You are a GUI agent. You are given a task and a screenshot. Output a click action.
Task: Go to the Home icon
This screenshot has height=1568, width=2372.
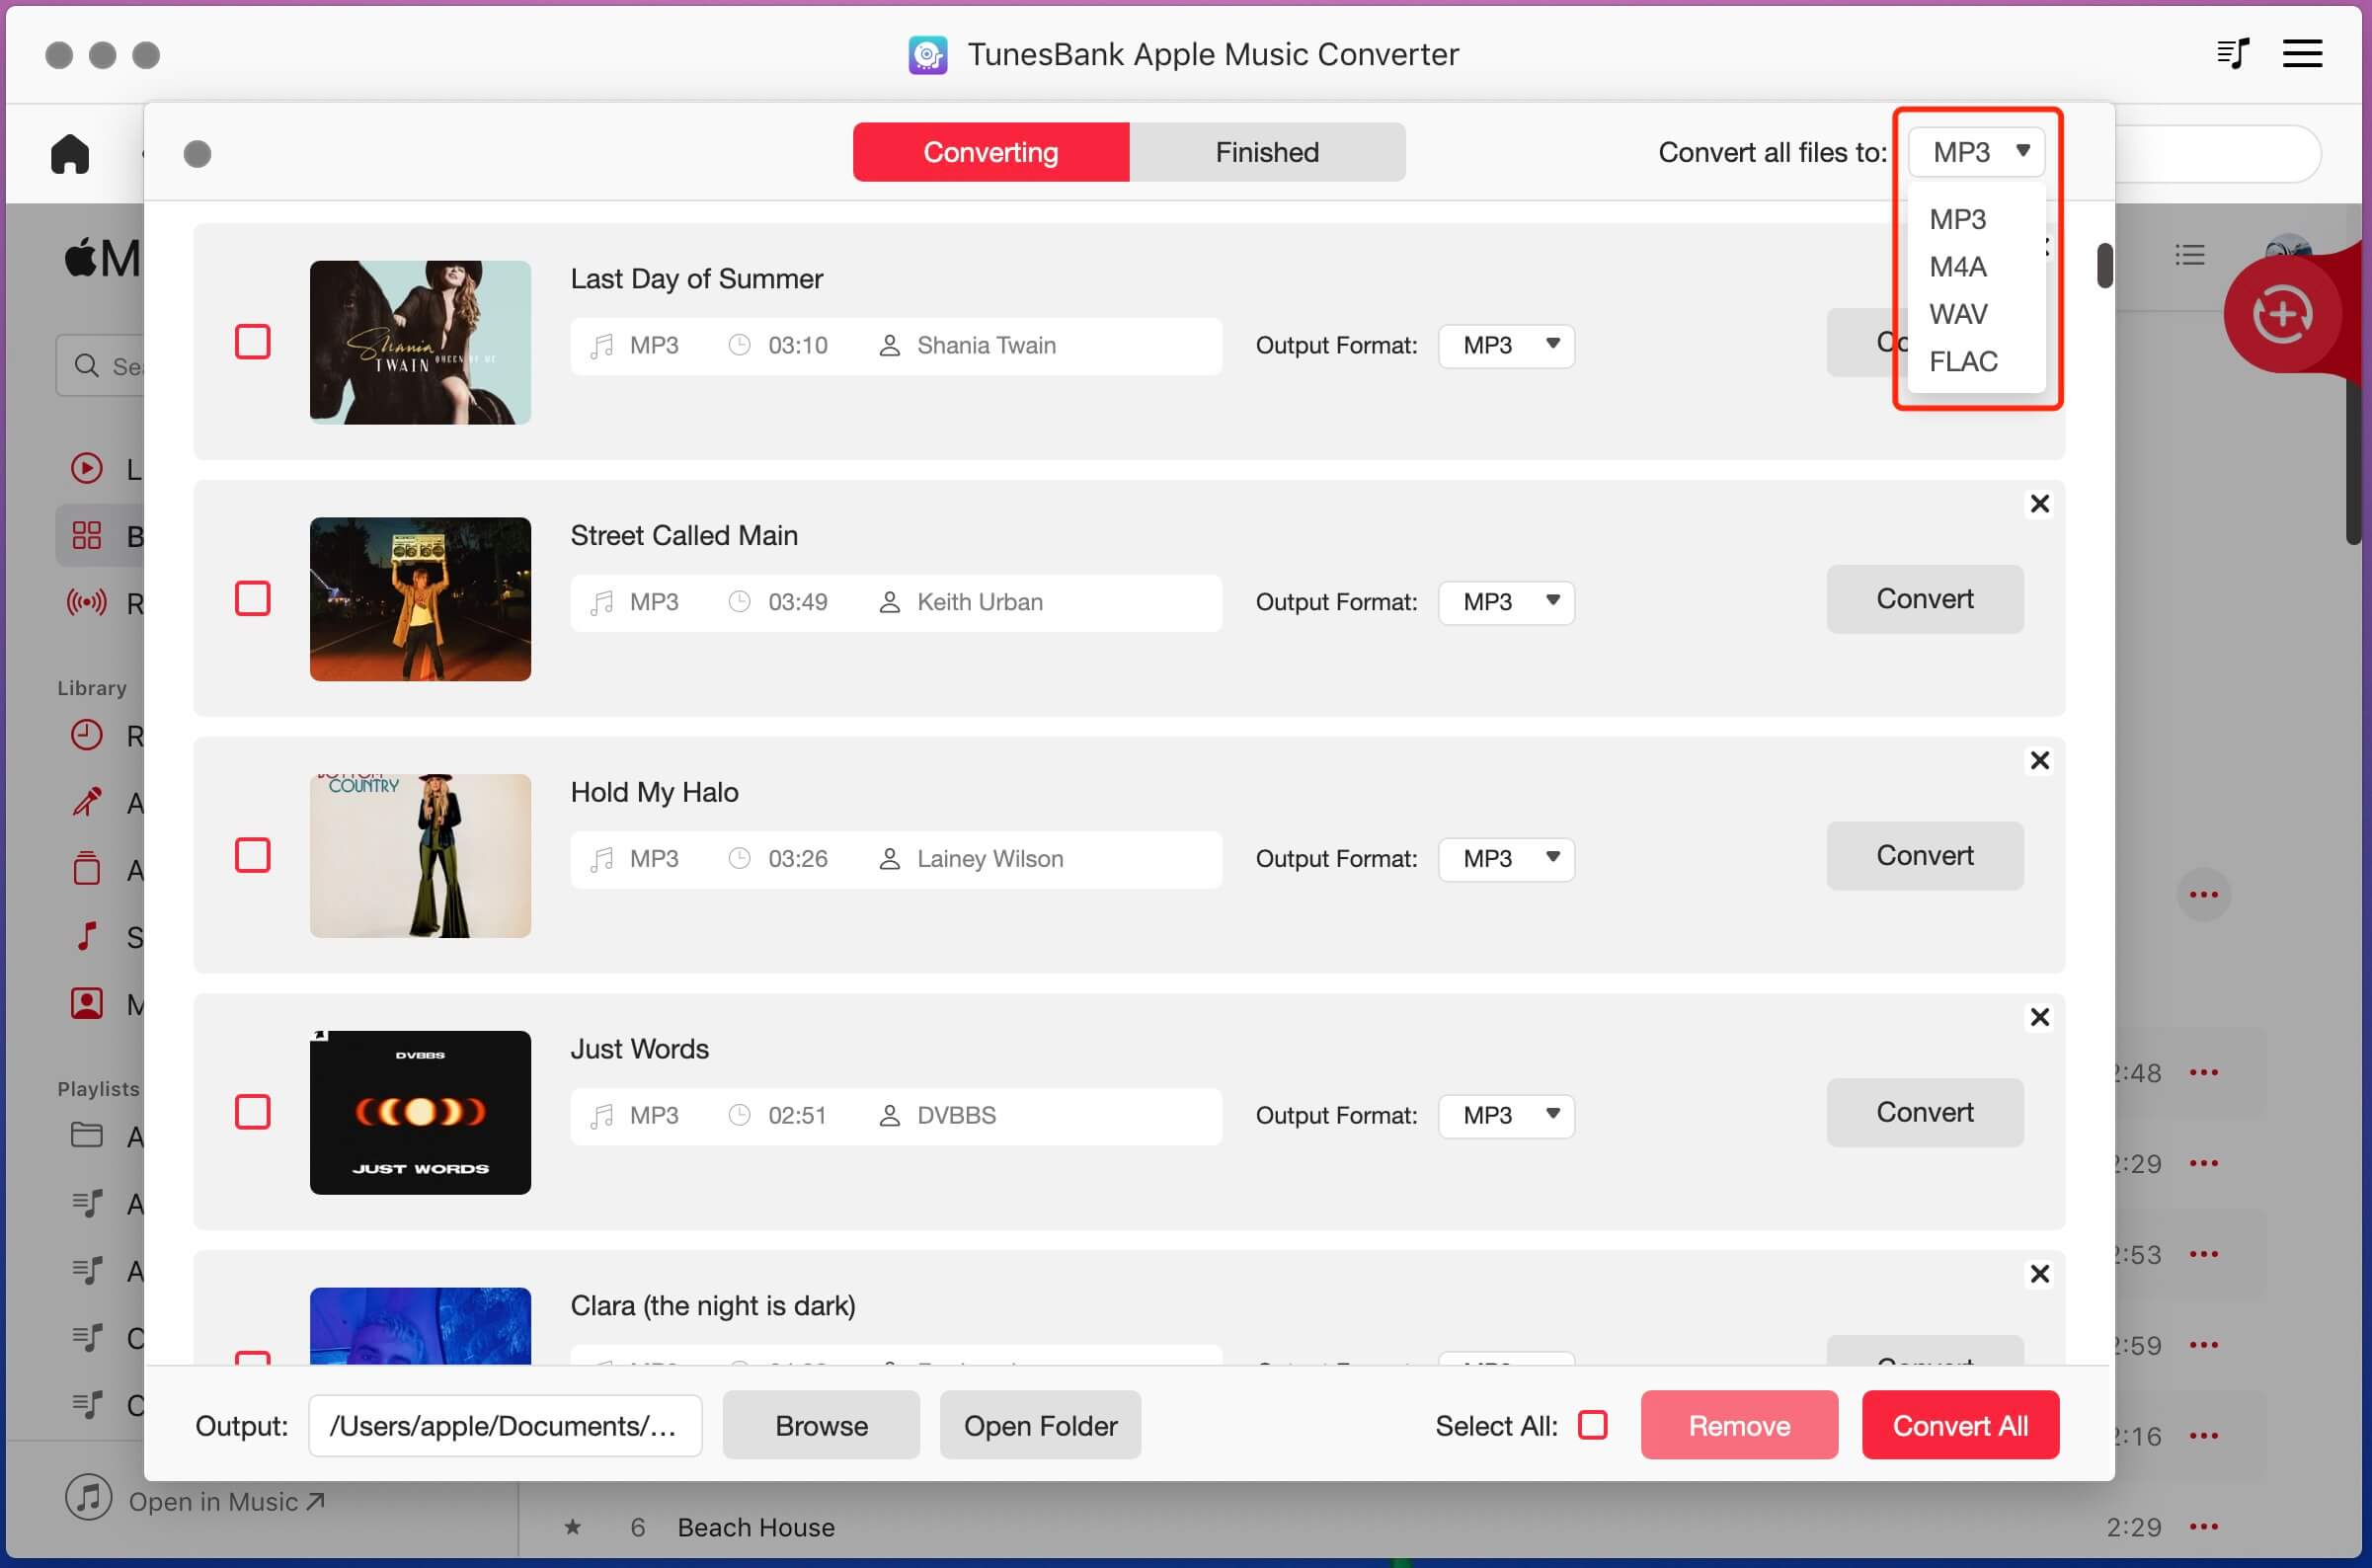pyautogui.click(x=70, y=153)
